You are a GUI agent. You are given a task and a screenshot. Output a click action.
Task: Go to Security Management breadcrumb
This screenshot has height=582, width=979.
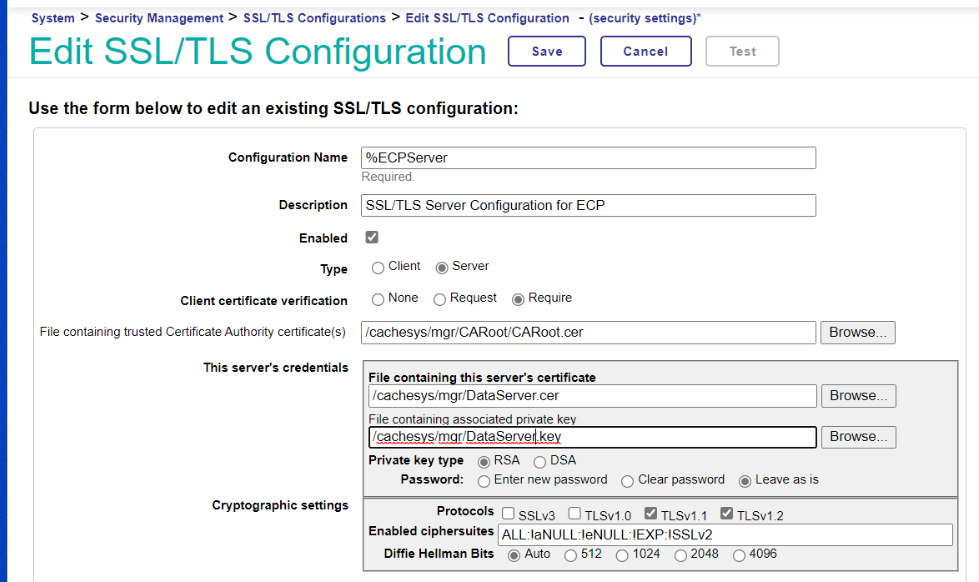point(159,18)
